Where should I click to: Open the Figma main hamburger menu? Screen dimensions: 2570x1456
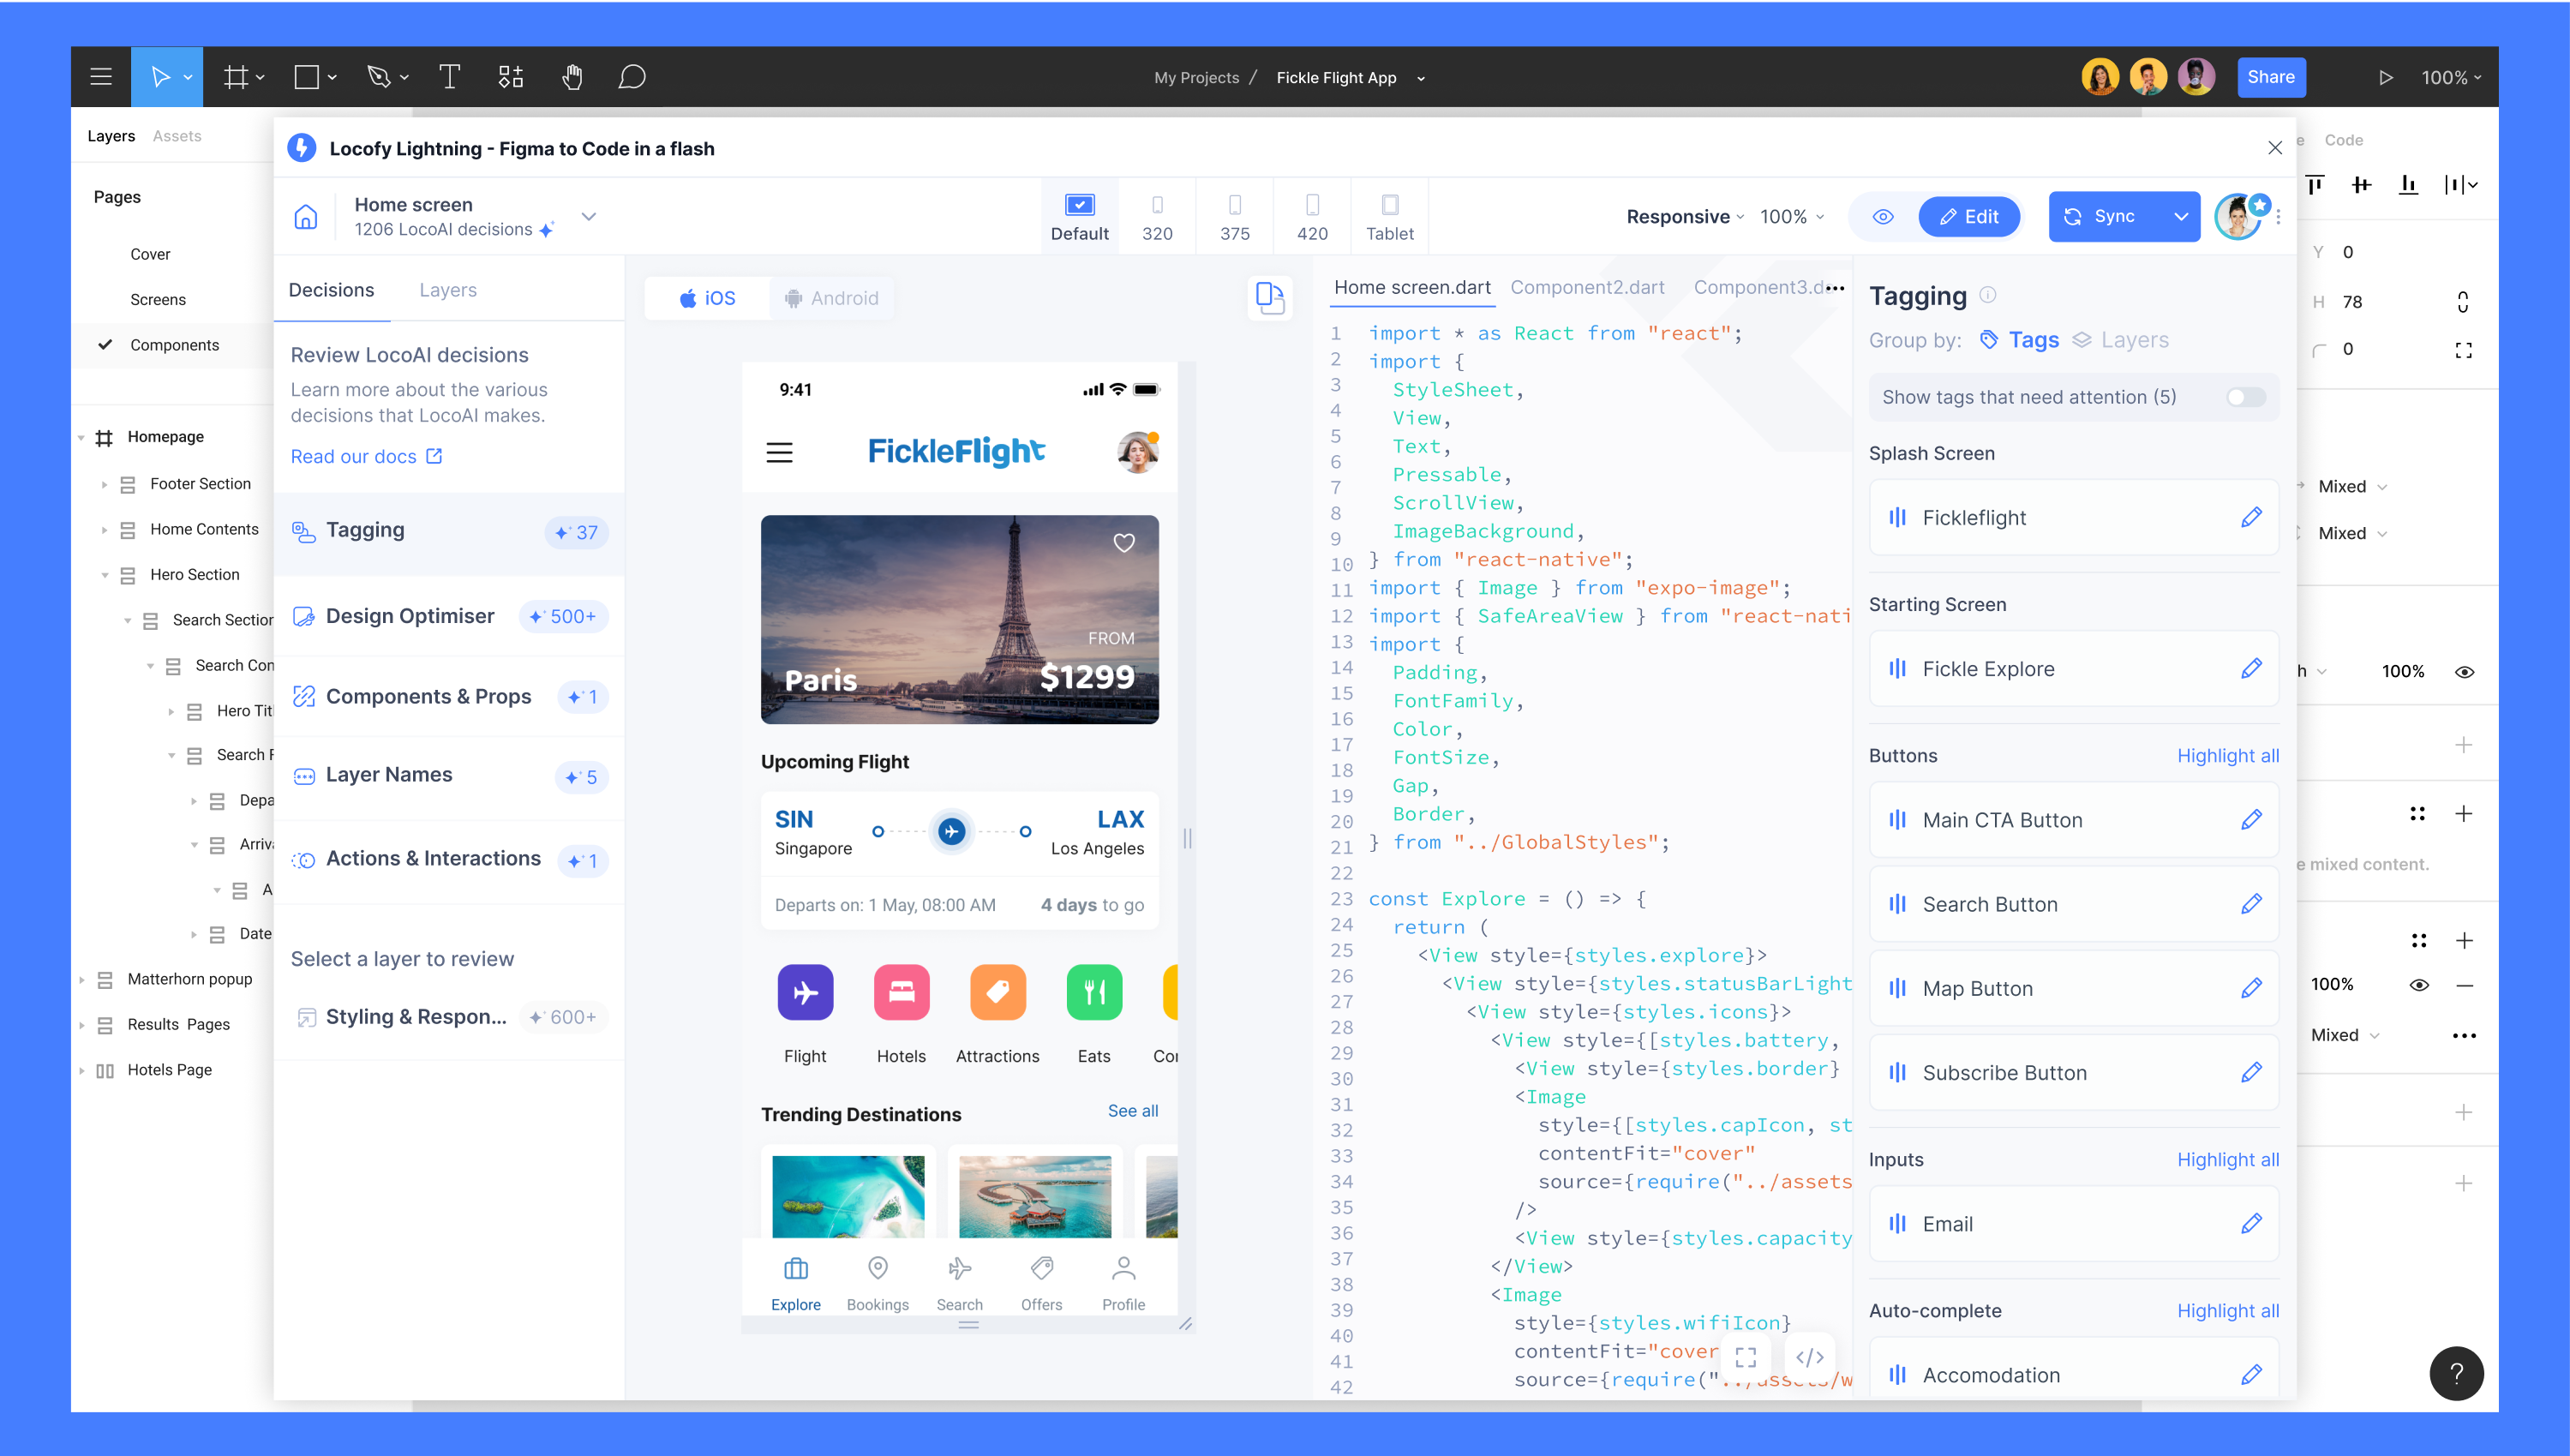(x=100, y=77)
